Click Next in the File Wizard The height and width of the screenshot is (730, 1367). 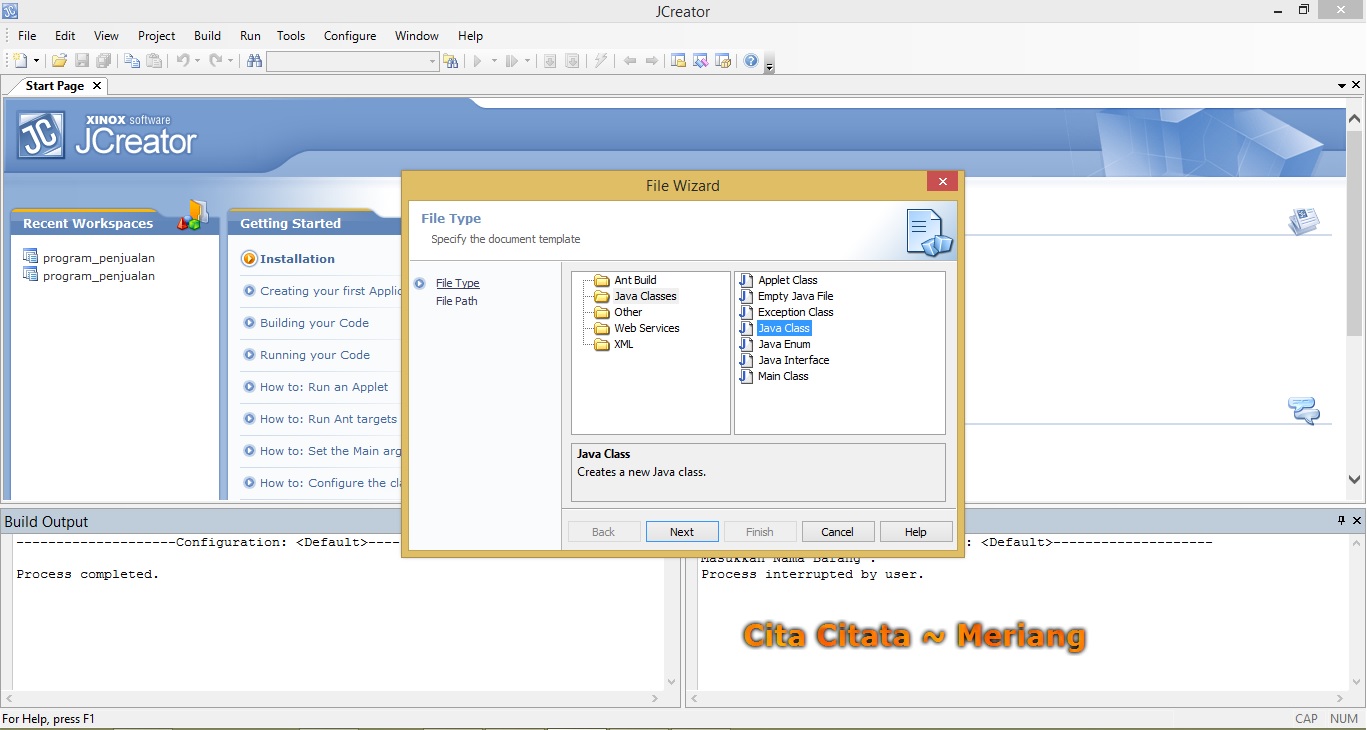pos(682,532)
